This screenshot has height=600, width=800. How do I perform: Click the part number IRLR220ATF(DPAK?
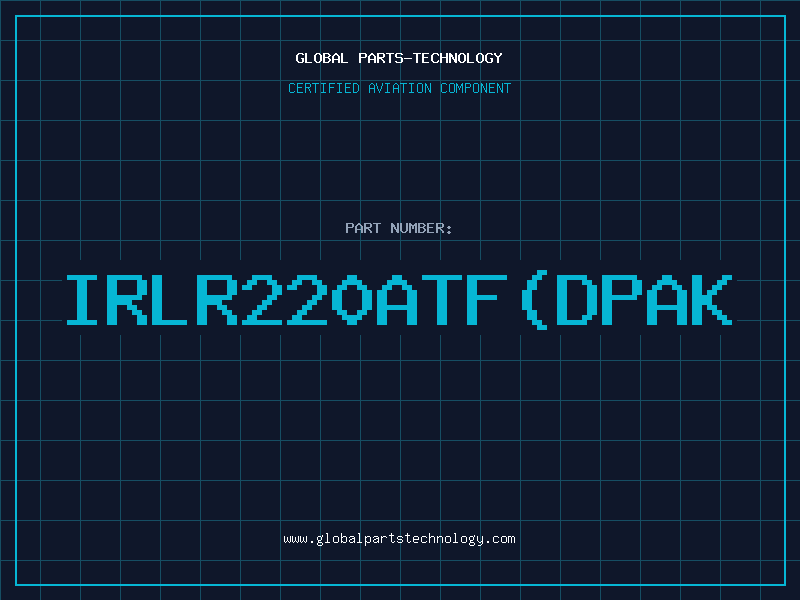coord(399,300)
